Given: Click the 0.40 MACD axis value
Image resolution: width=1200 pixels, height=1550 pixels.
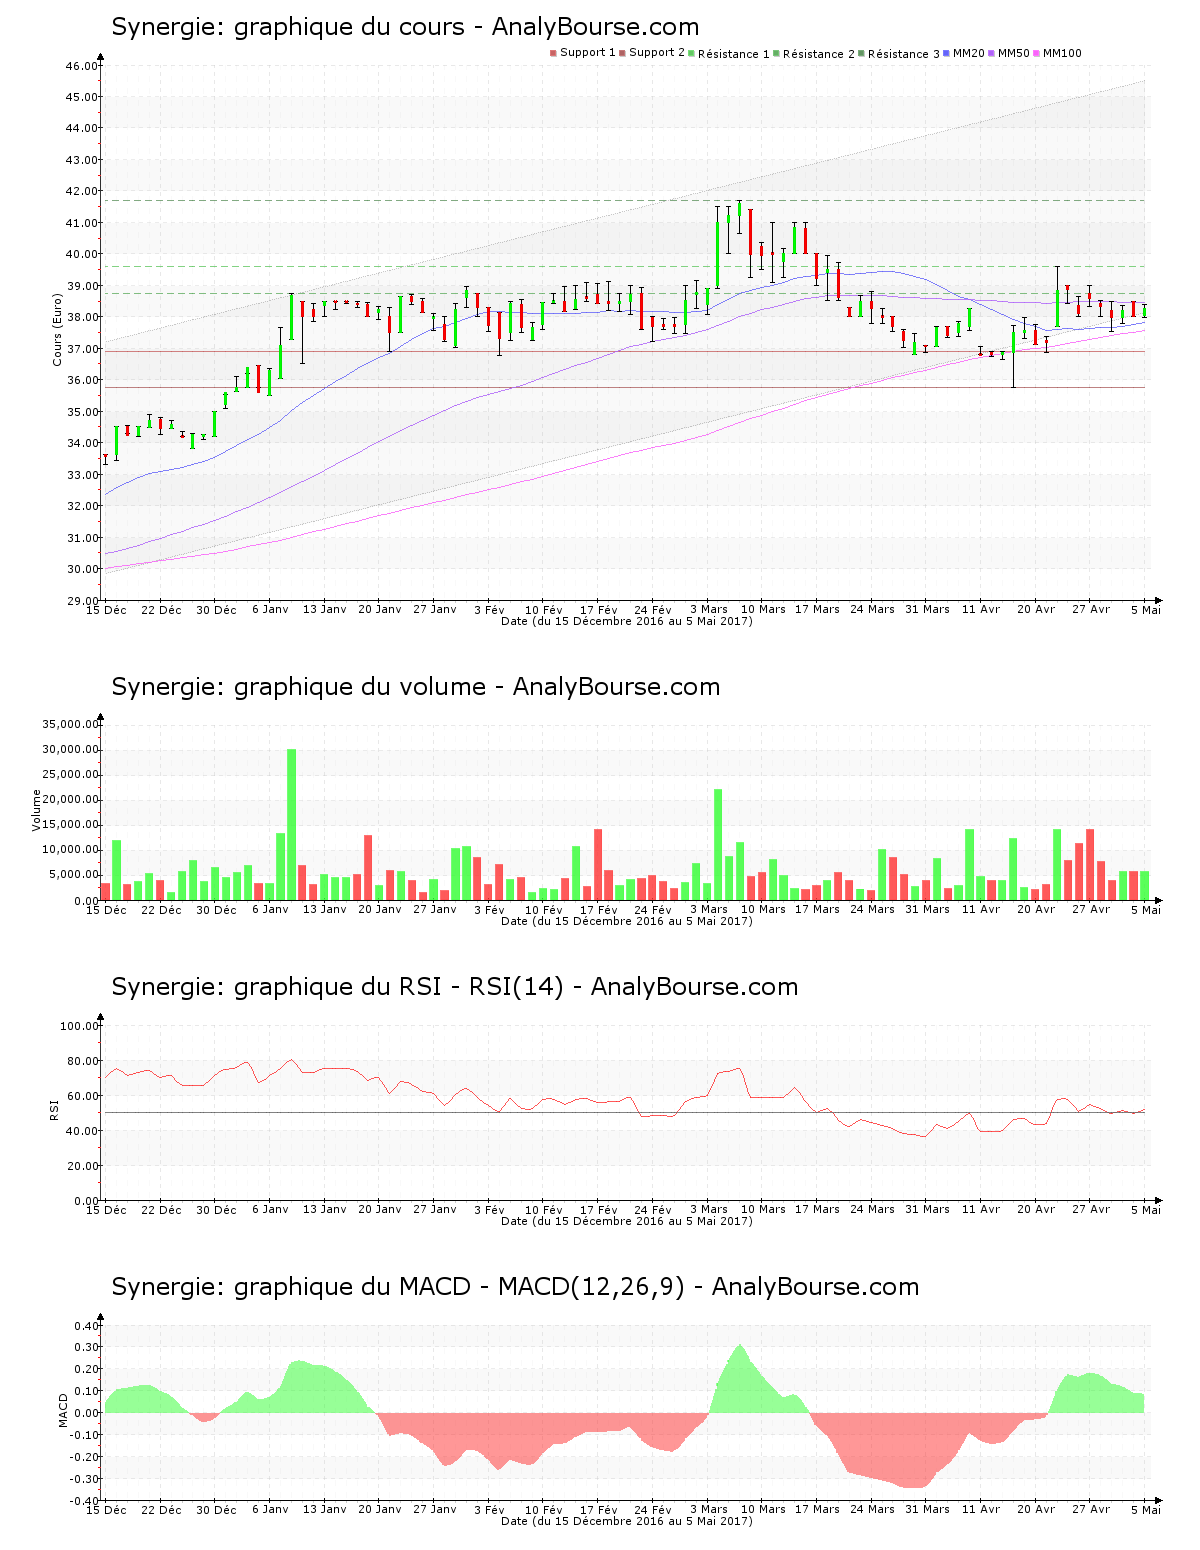Looking at the screenshot, I should pyautogui.click(x=87, y=1326).
